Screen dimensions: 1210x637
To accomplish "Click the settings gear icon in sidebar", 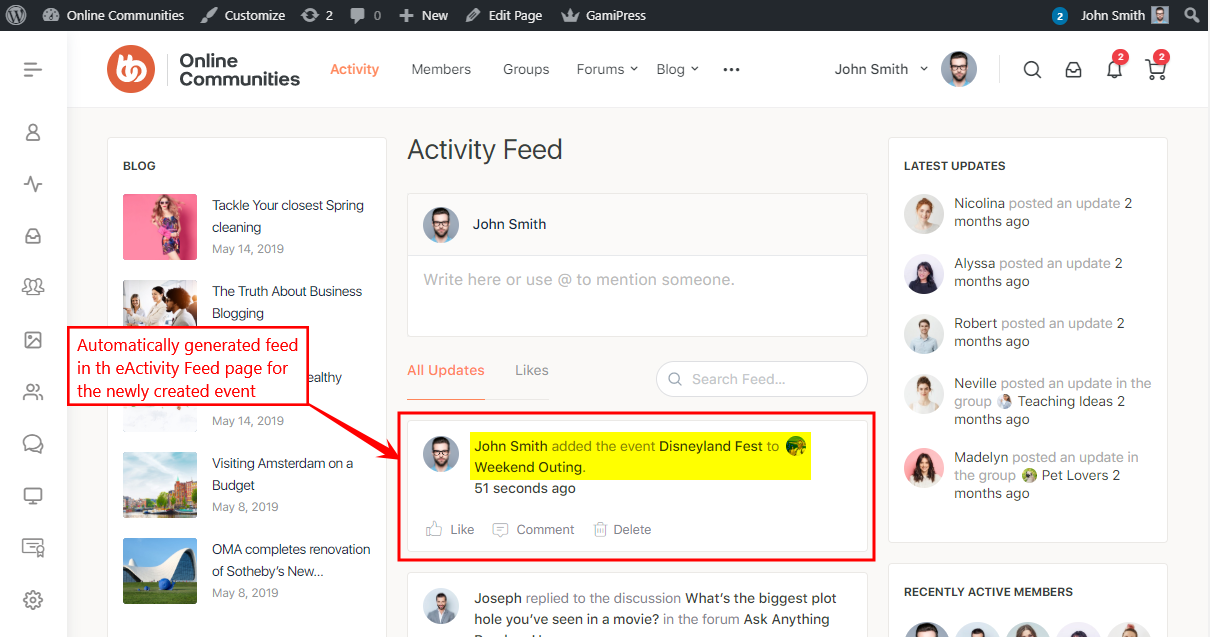I will point(33,600).
